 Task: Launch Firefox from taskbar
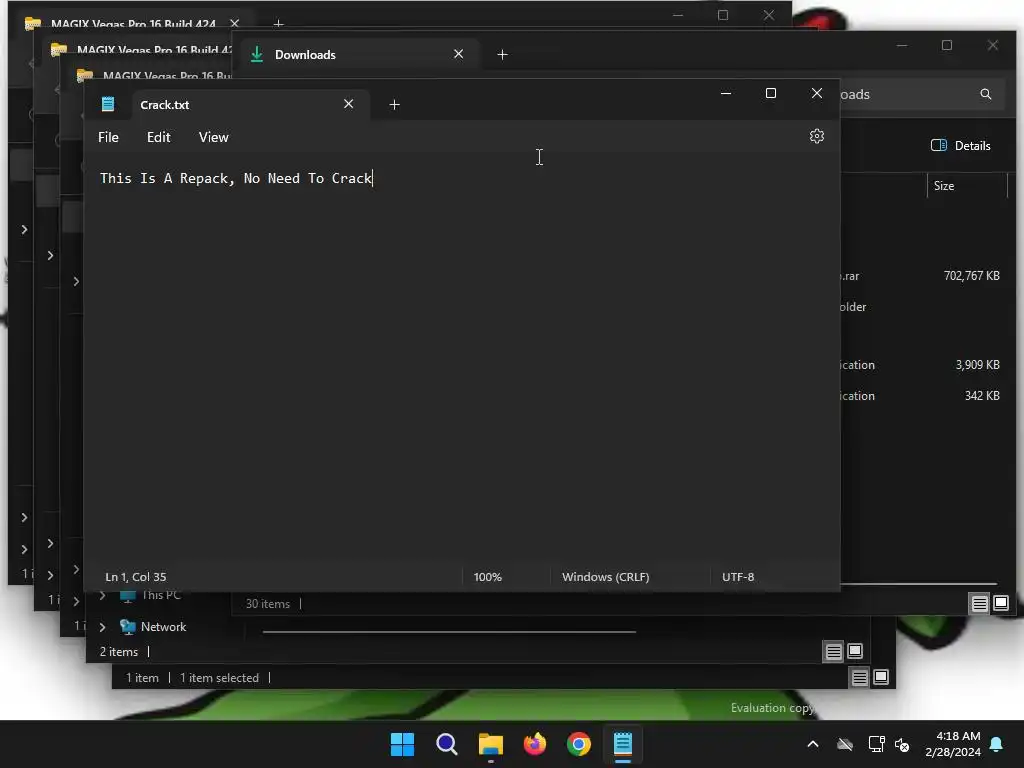535,744
